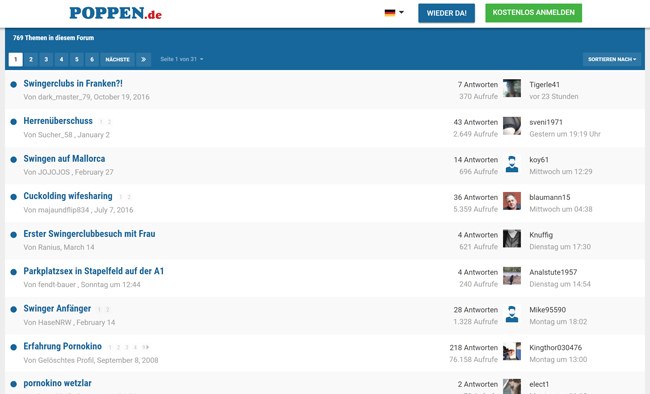Click the NÄCHSTE next-page button
Image resolution: width=650 pixels, height=394 pixels.
[117, 59]
